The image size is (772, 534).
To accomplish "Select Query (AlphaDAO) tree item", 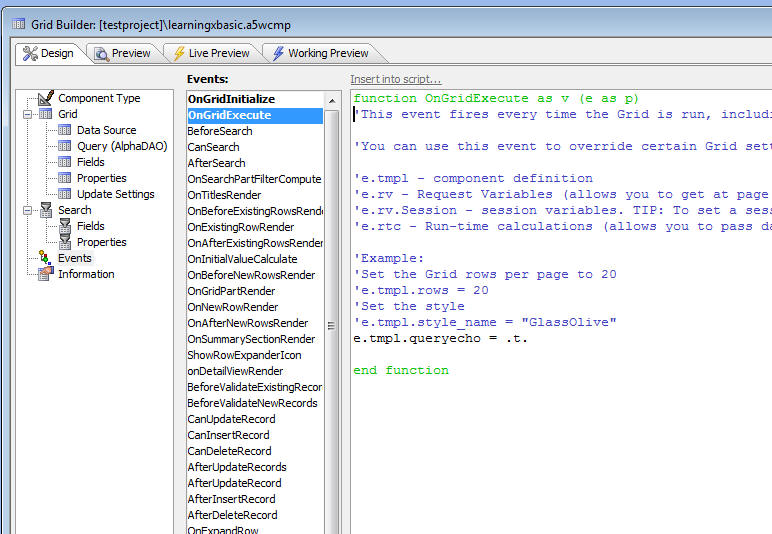I will (x=122, y=146).
